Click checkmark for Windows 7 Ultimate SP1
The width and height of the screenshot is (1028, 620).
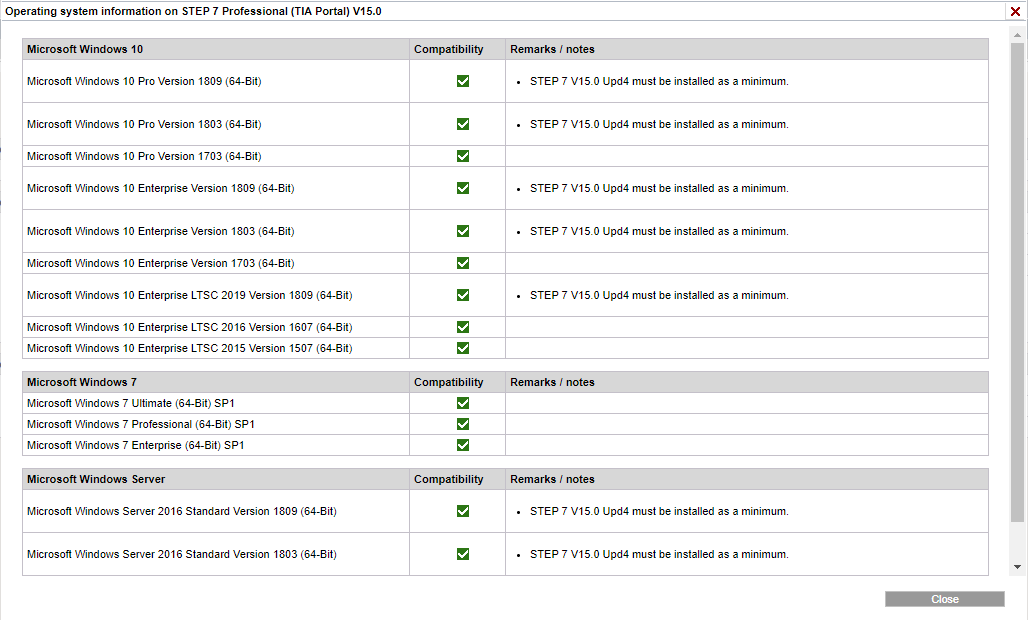[x=463, y=403]
